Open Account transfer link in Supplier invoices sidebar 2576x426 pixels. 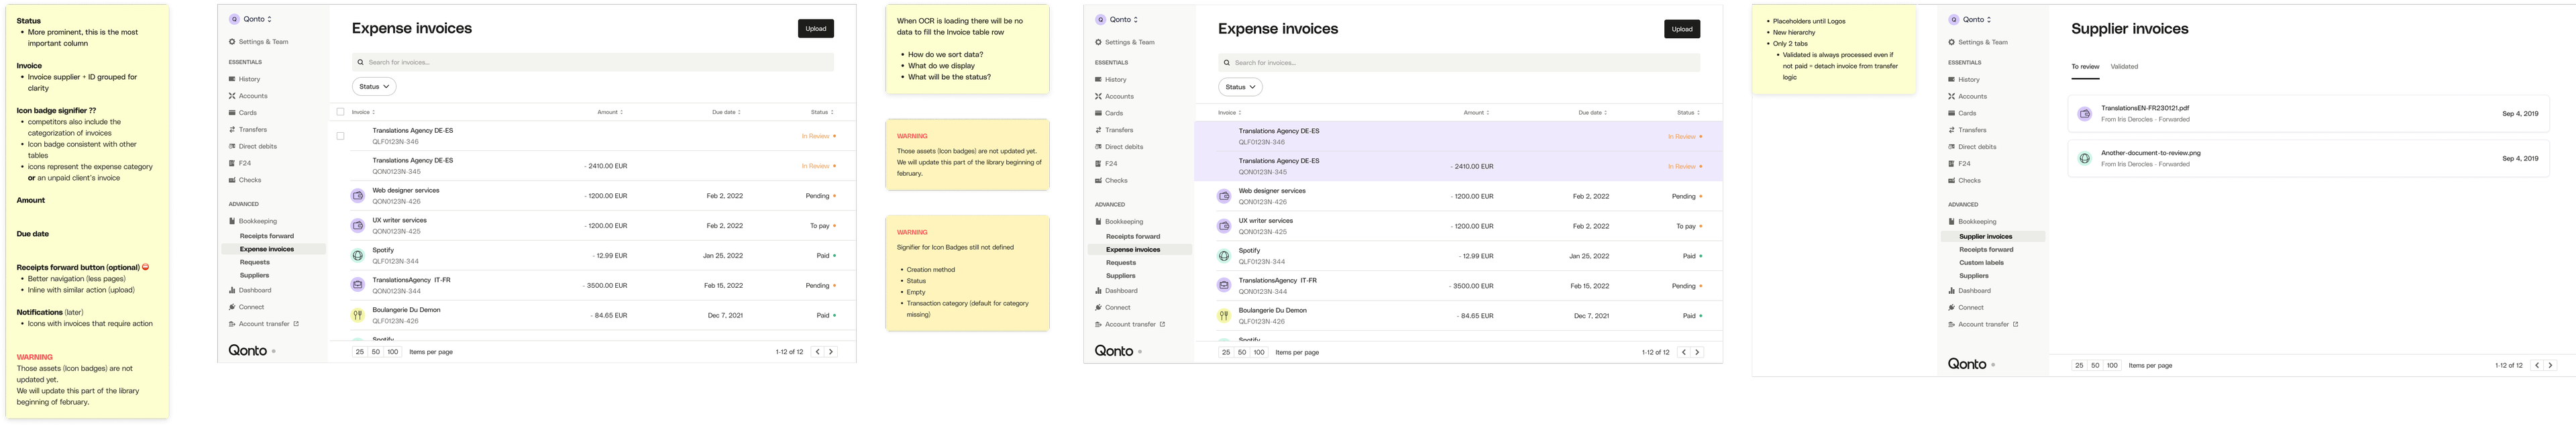pyautogui.click(x=1983, y=324)
